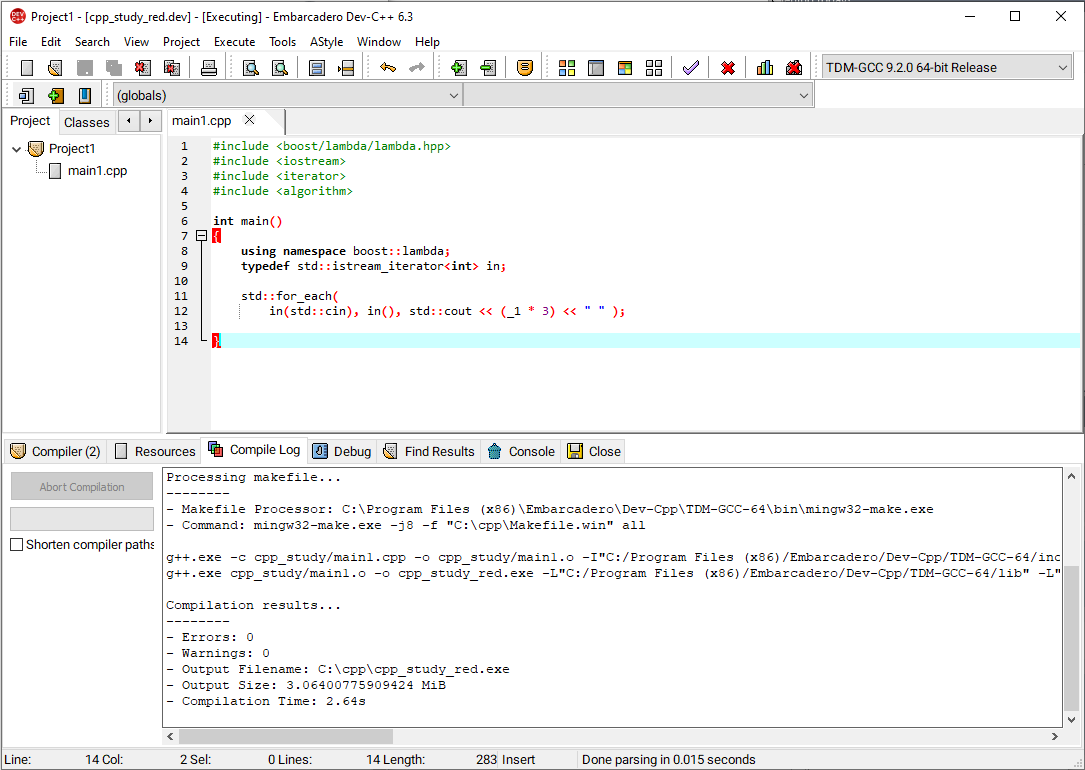Open the File menu

18,42
